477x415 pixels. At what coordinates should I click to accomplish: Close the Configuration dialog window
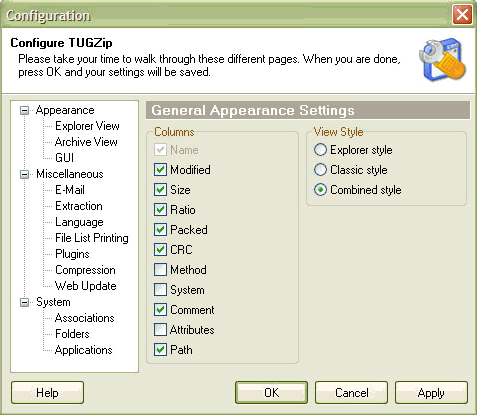(x=462, y=15)
